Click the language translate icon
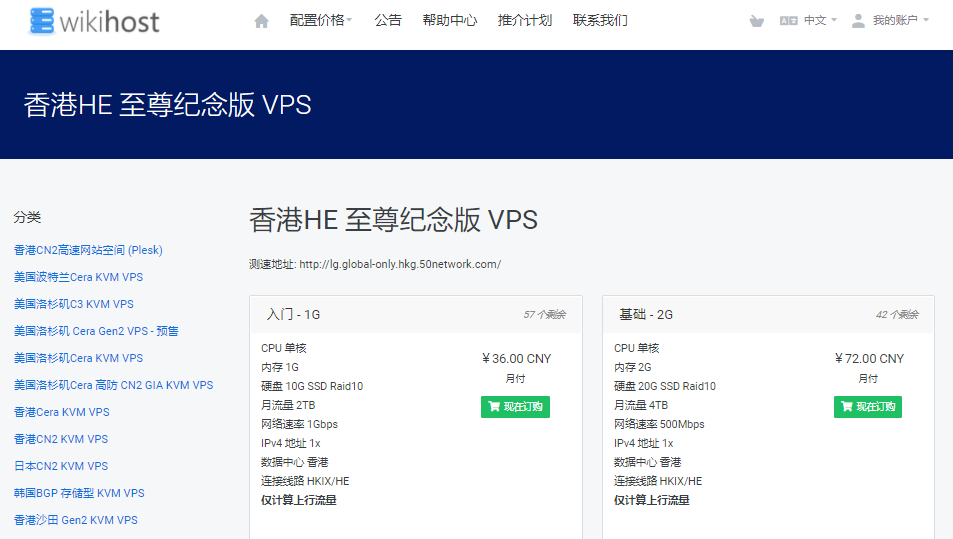 coord(788,21)
